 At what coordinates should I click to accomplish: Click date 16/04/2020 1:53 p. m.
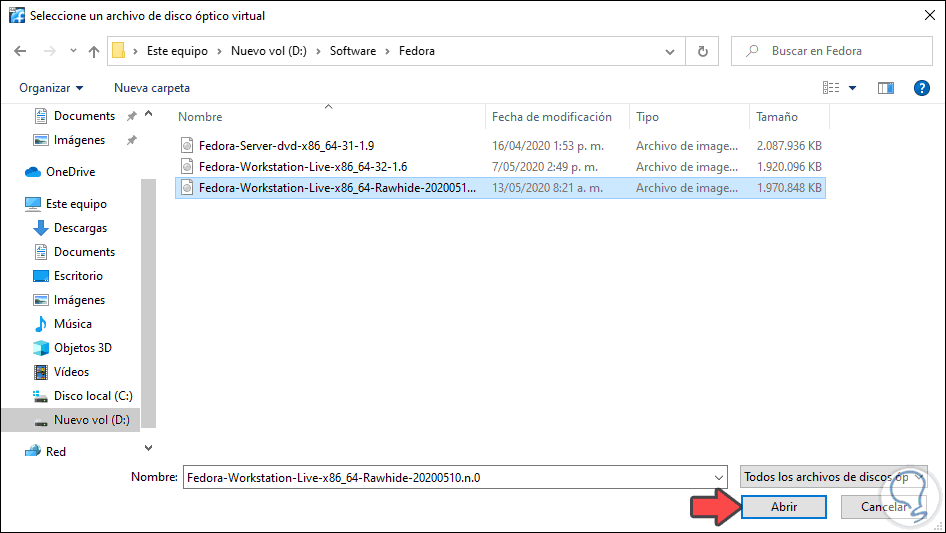(x=548, y=145)
